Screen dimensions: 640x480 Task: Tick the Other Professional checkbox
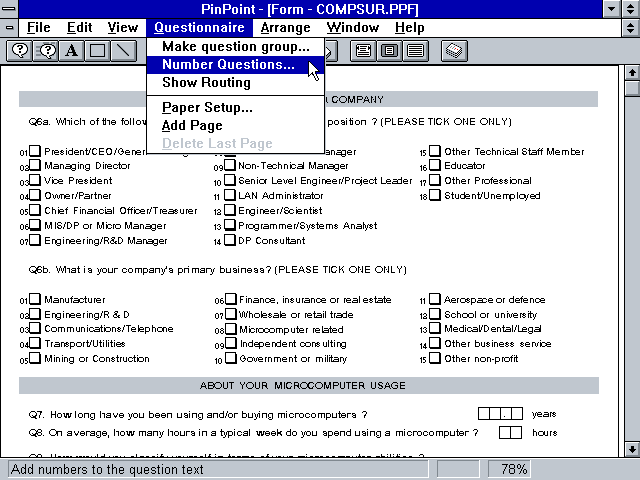tap(435, 180)
